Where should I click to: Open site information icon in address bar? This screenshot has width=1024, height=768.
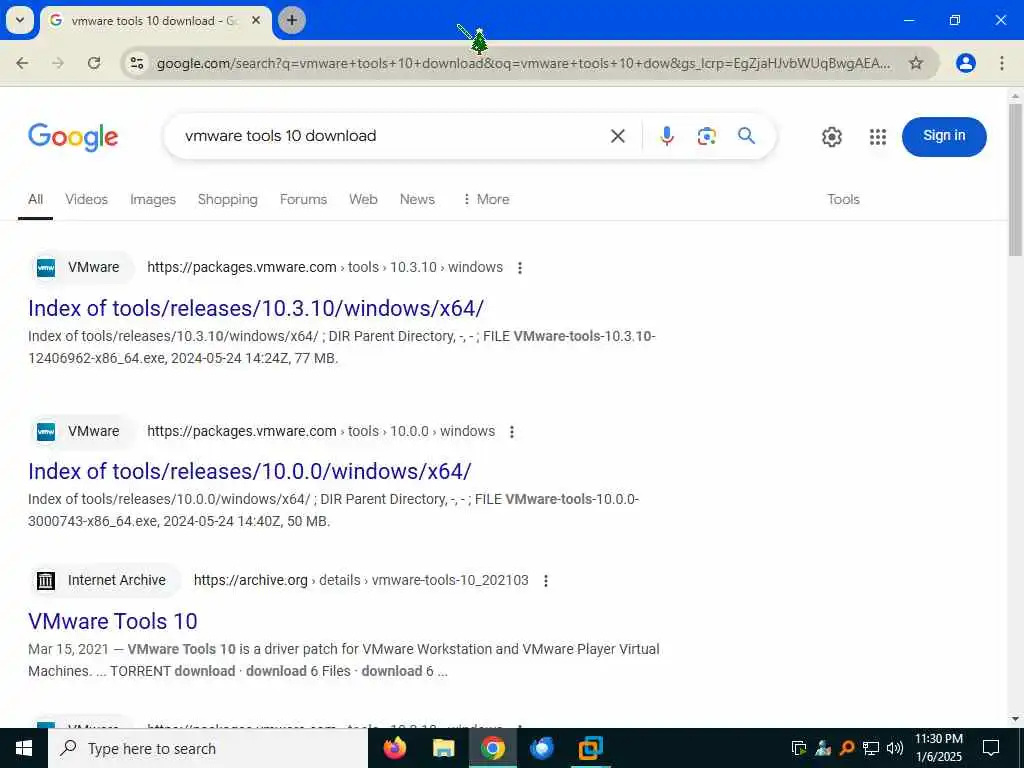[137, 63]
